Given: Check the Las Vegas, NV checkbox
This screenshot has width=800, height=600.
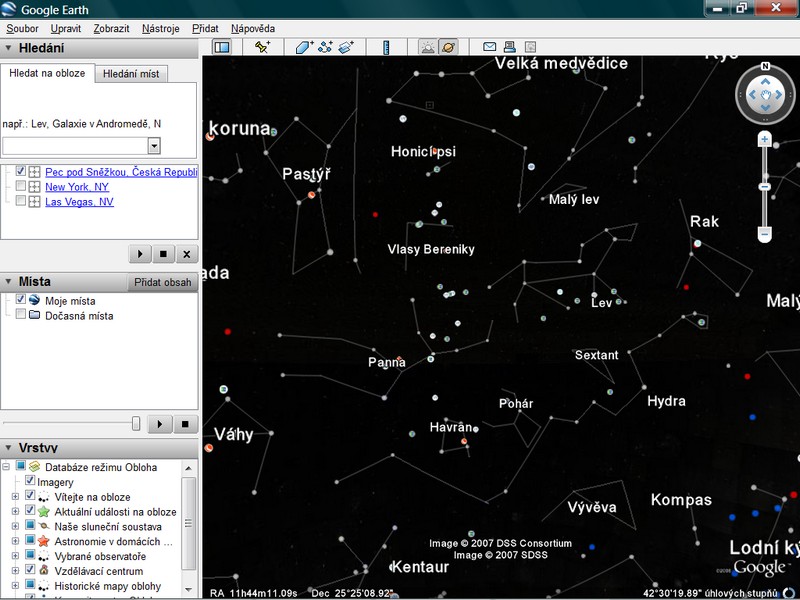Looking at the screenshot, I should tap(20, 201).
